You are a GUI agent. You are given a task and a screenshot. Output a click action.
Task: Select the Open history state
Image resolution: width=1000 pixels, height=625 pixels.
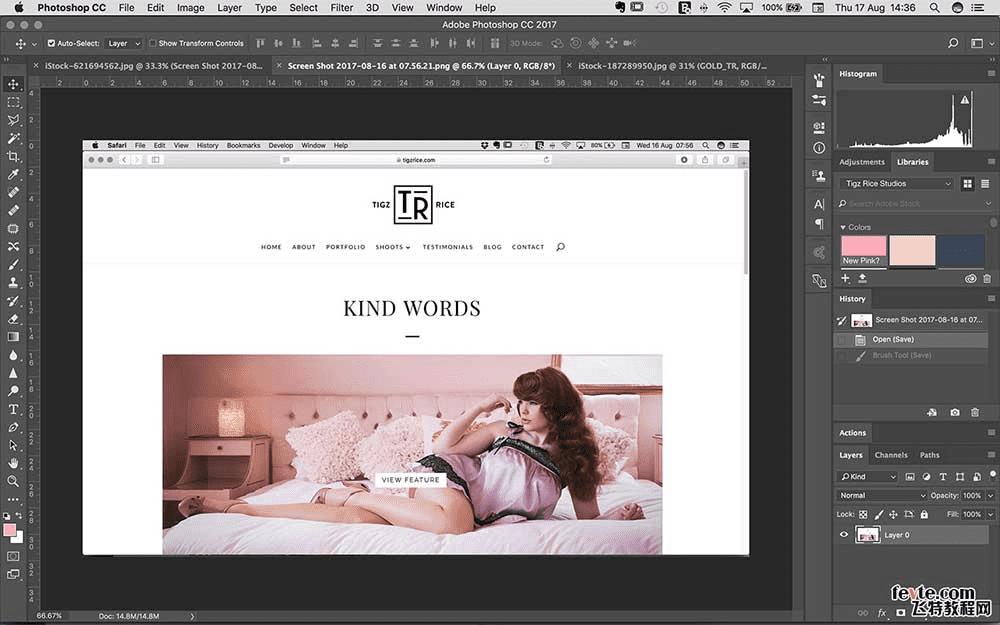click(x=893, y=339)
